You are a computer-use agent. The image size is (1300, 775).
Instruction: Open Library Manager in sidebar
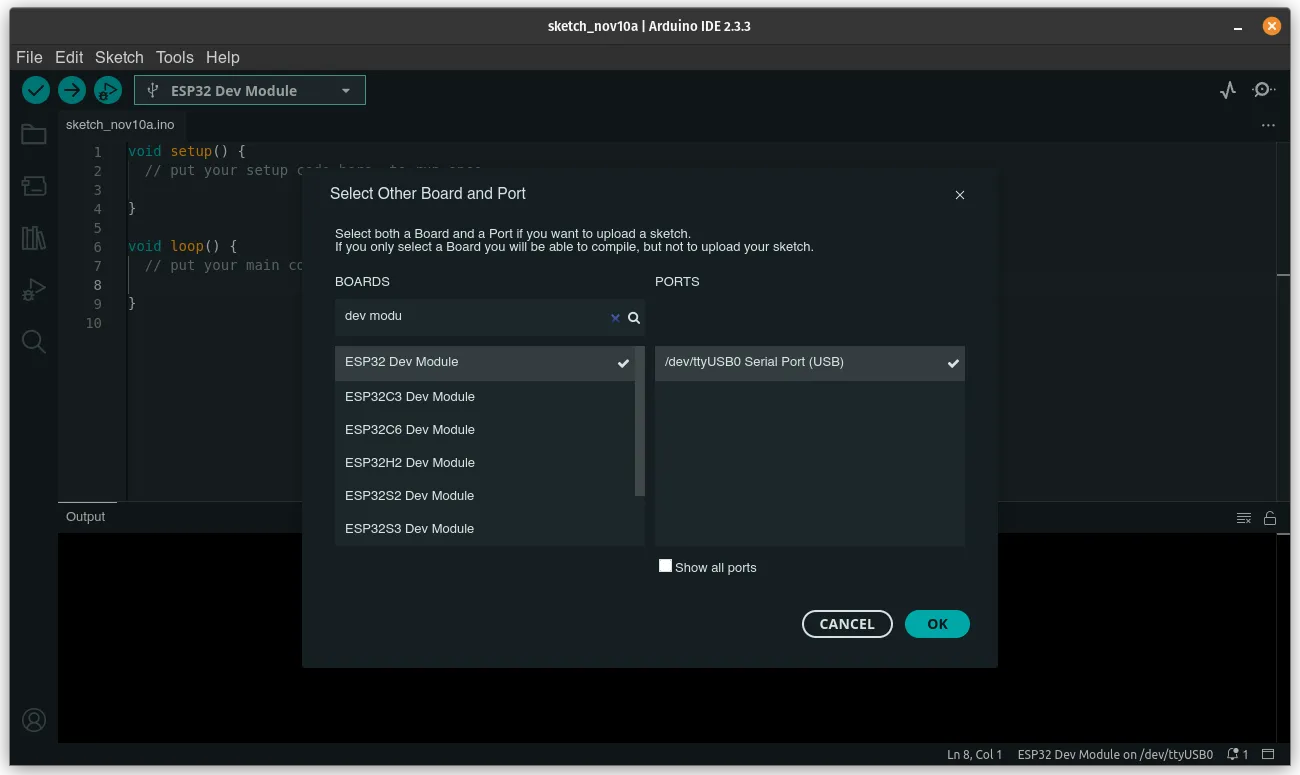pyautogui.click(x=34, y=238)
